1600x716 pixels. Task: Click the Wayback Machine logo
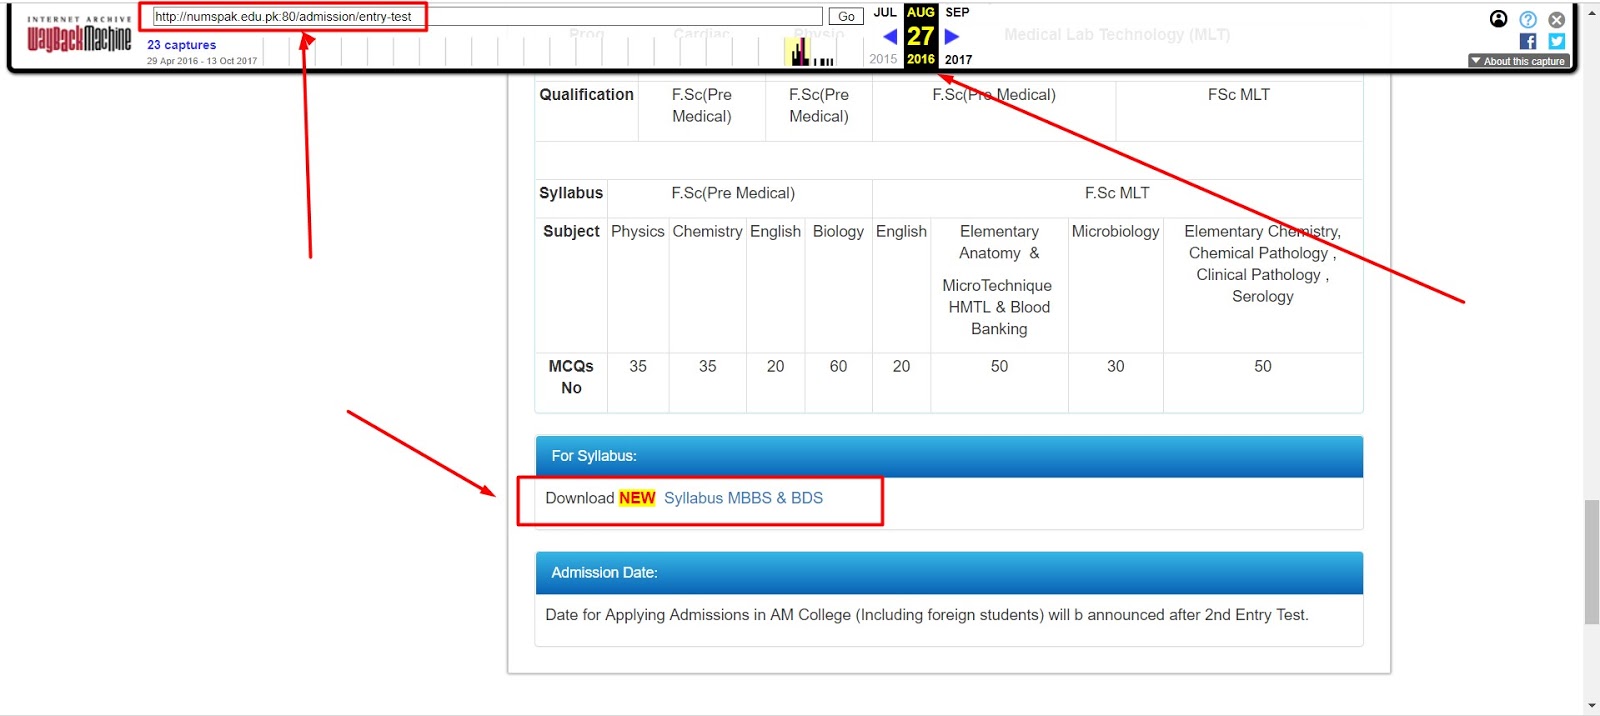[x=79, y=36]
